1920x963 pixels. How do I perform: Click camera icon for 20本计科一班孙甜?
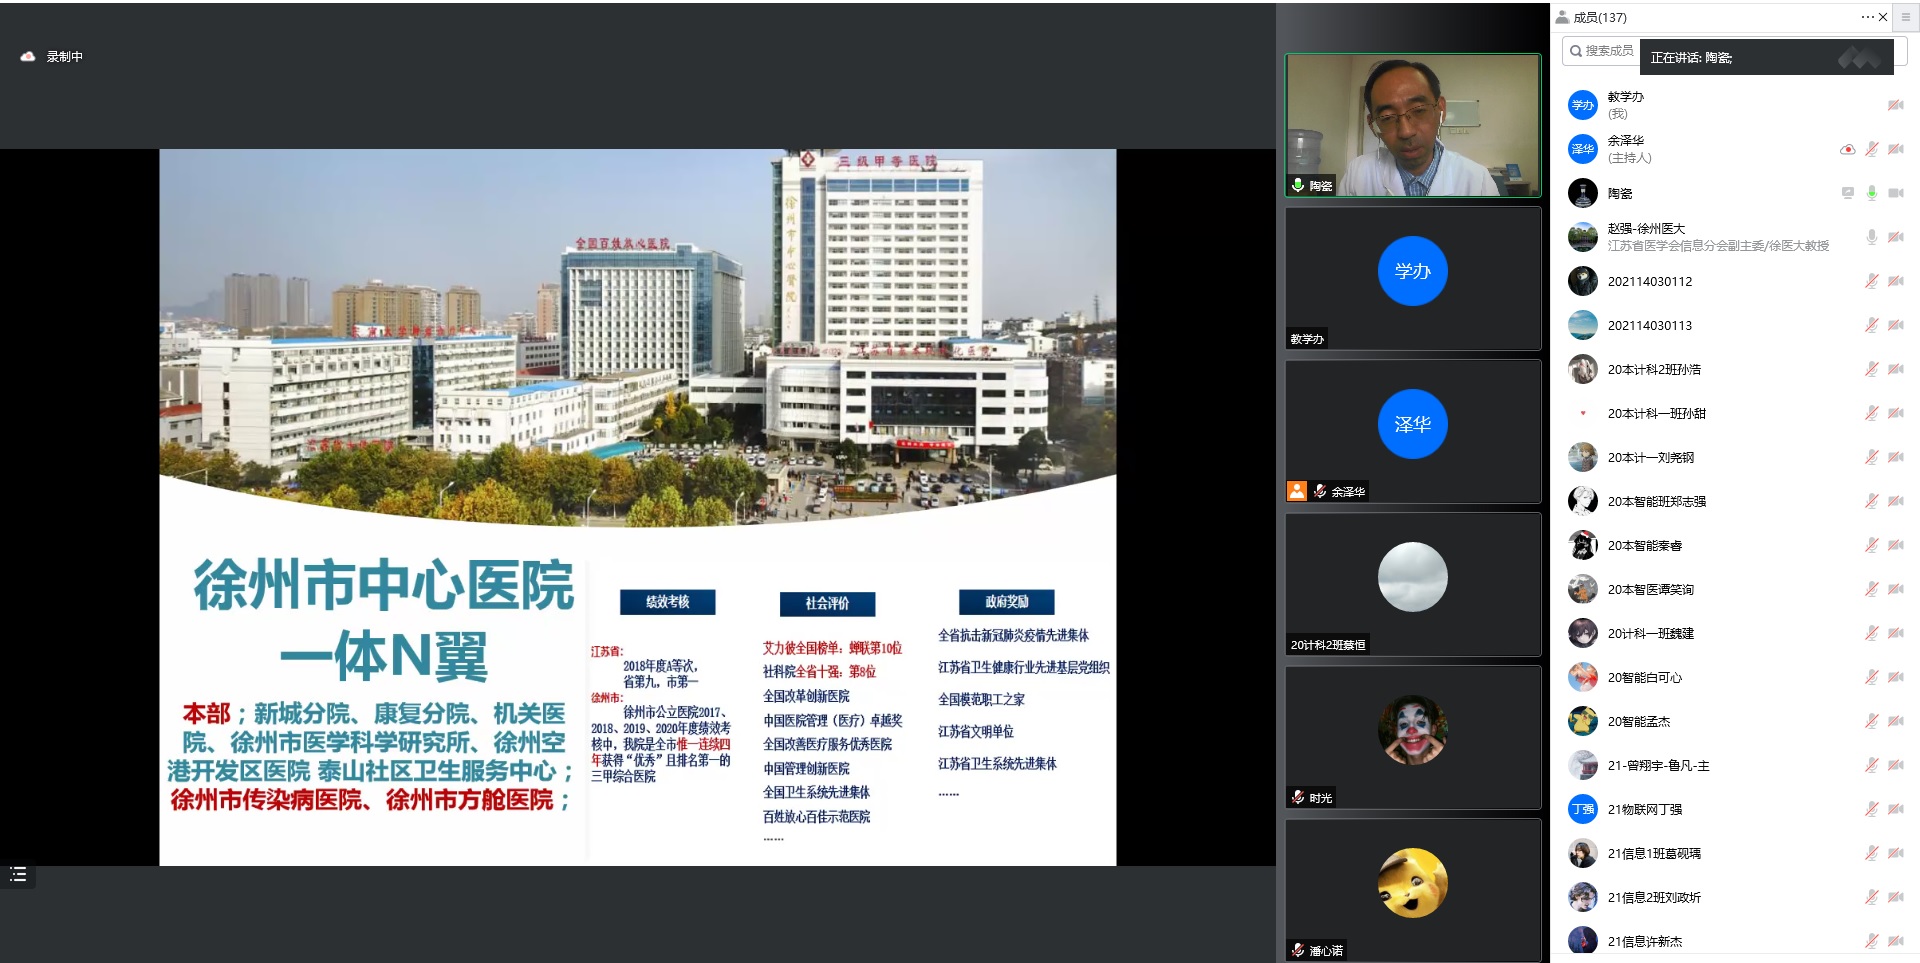point(1895,413)
